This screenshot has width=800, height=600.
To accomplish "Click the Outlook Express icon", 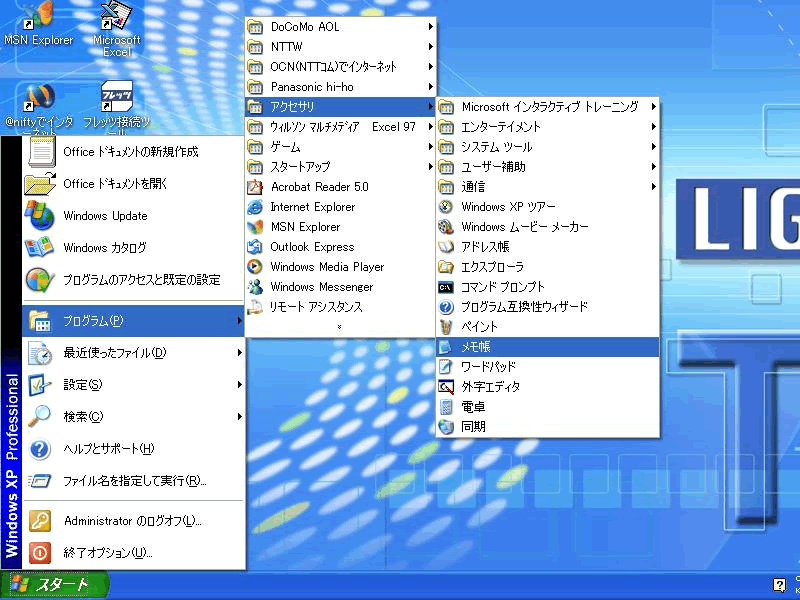I will (255, 247).
